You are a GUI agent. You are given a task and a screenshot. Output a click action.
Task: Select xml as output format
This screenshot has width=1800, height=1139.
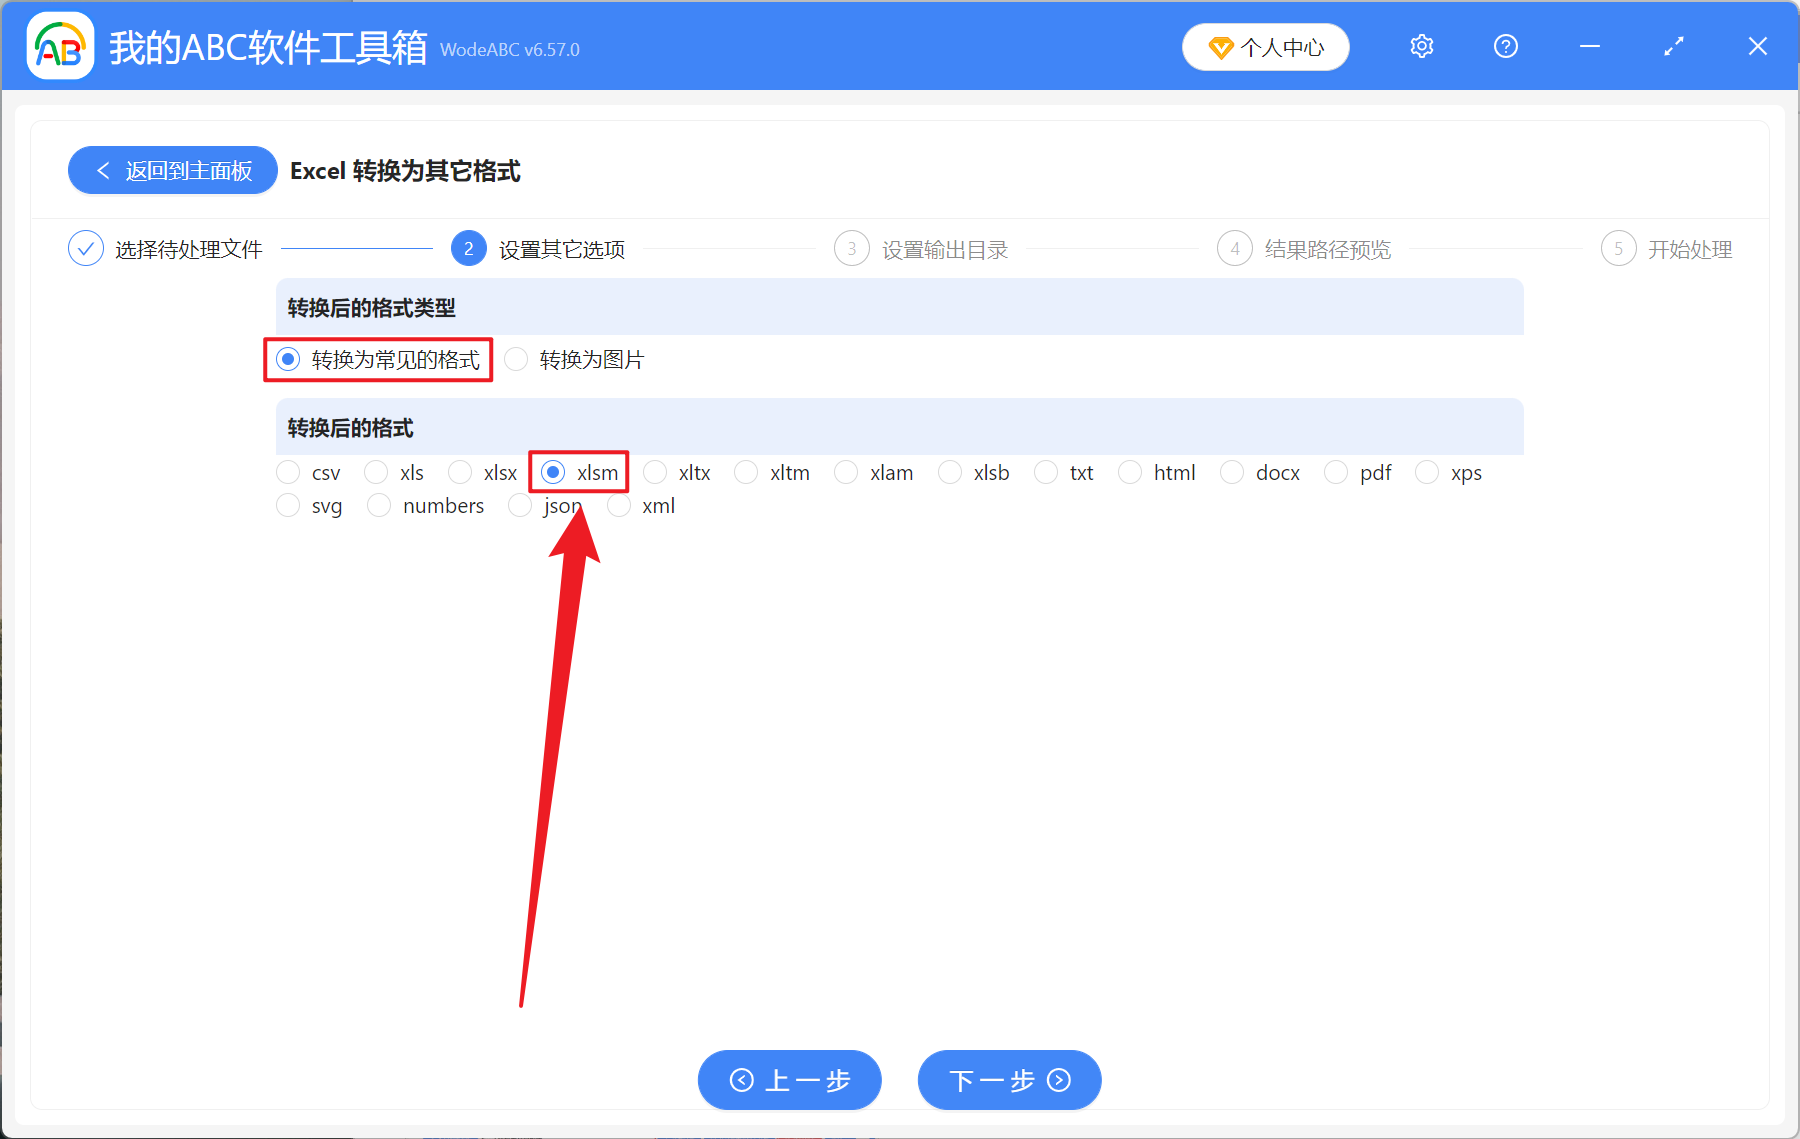pyautogui.click(x=618, y=506)
